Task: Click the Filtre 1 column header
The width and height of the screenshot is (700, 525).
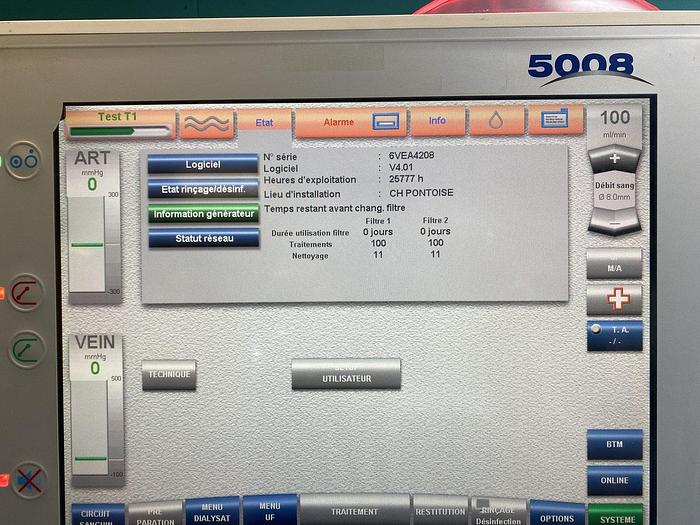Action: (378, 221)
